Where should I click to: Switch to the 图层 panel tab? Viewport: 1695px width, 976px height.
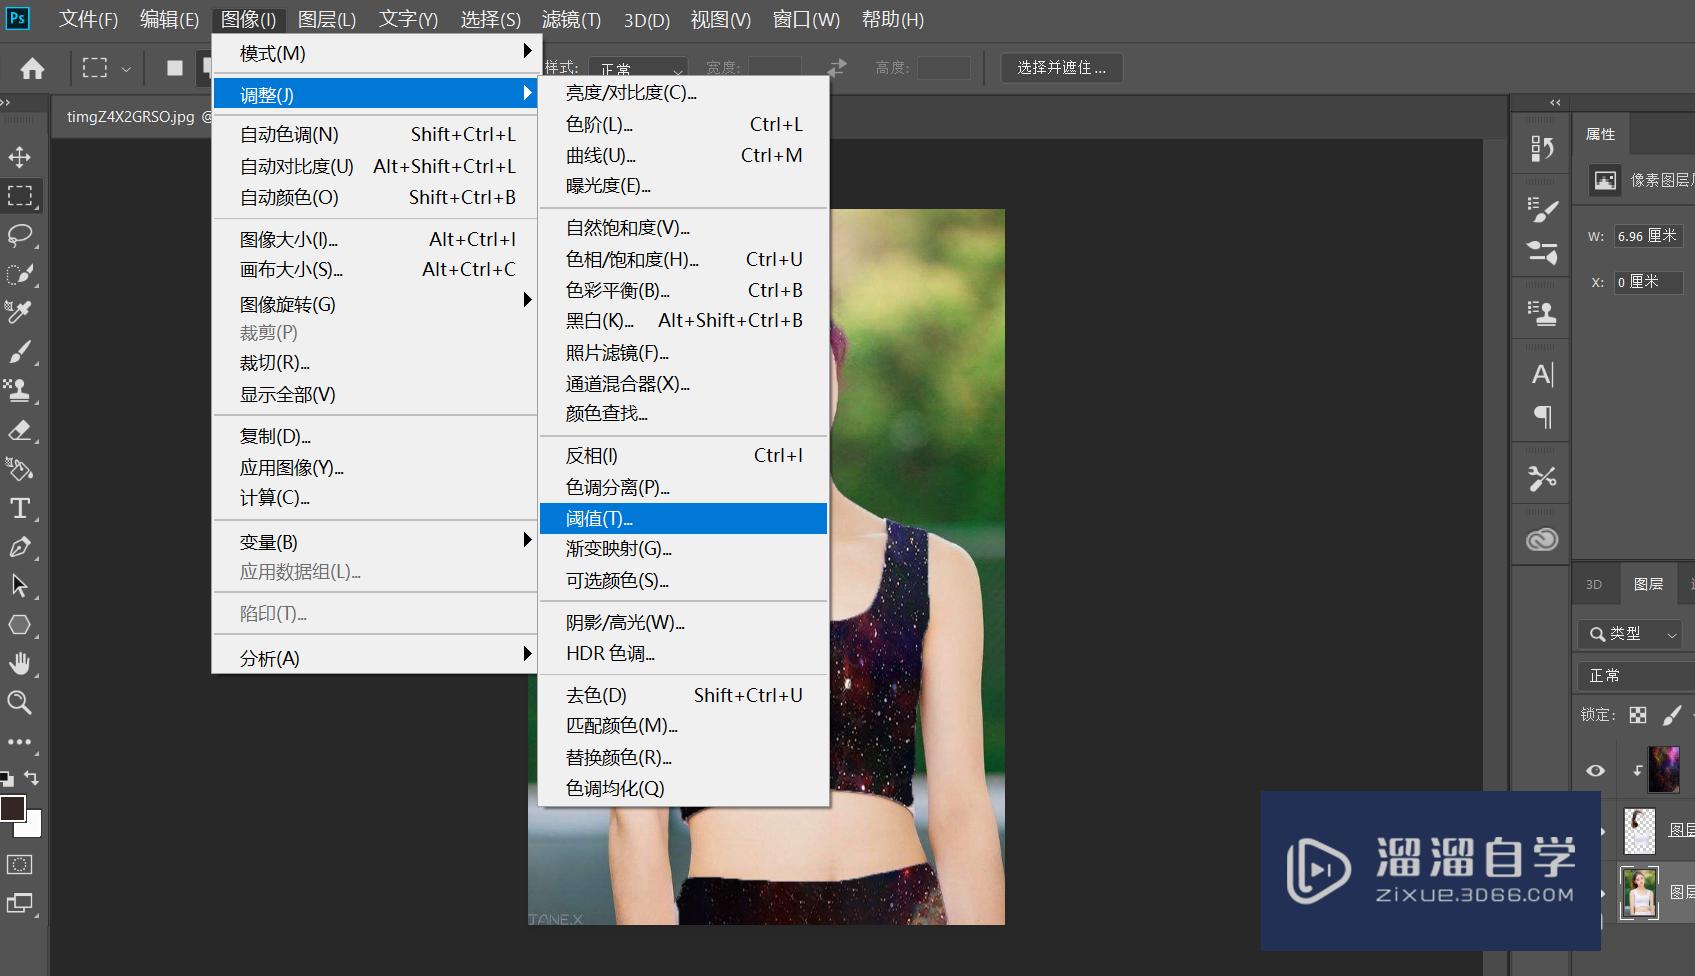(x=1648, y=584)
